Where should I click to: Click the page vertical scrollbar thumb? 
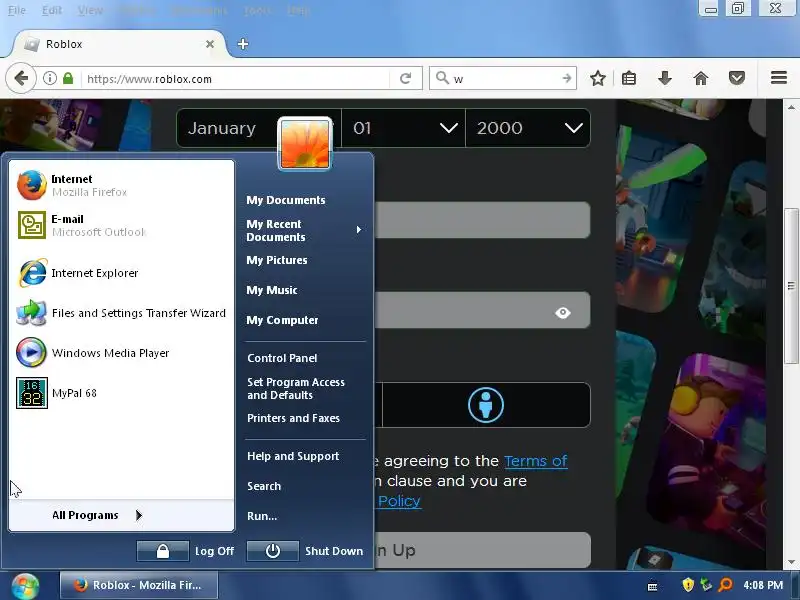pos(791,286)
